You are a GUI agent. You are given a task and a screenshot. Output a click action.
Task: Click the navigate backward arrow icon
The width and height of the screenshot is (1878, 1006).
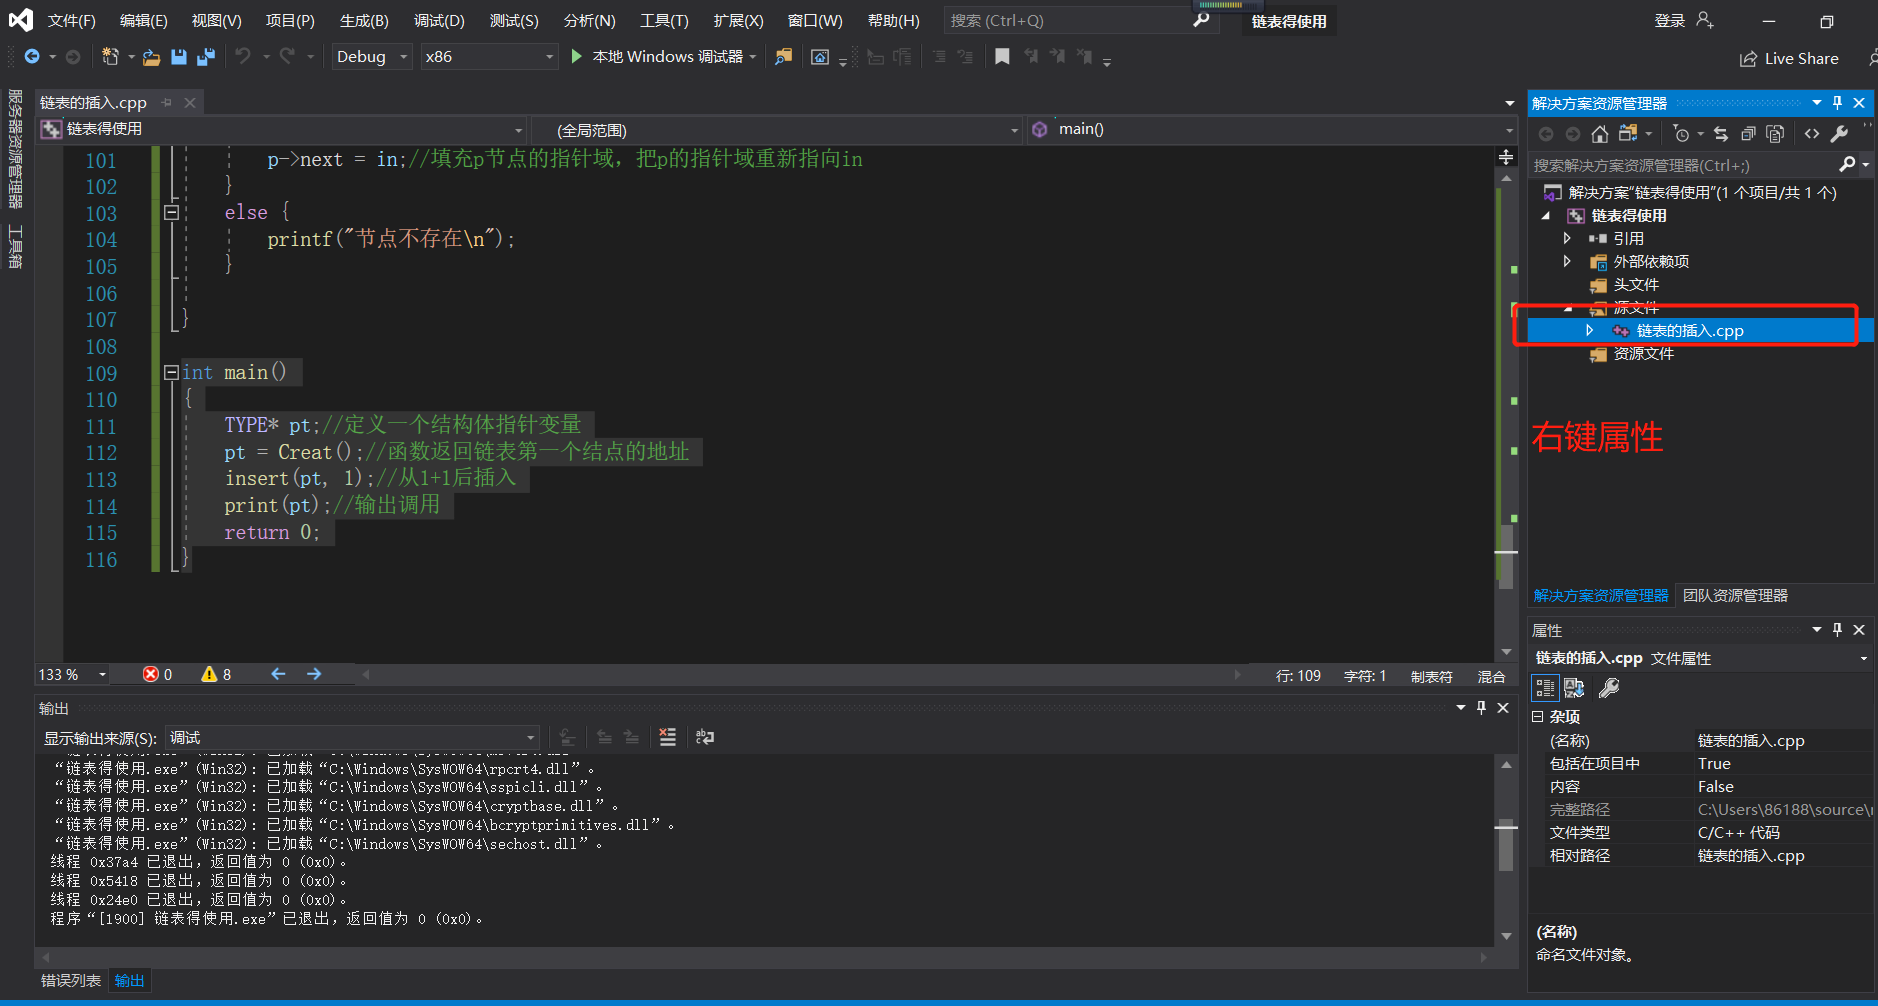point(32,57)
